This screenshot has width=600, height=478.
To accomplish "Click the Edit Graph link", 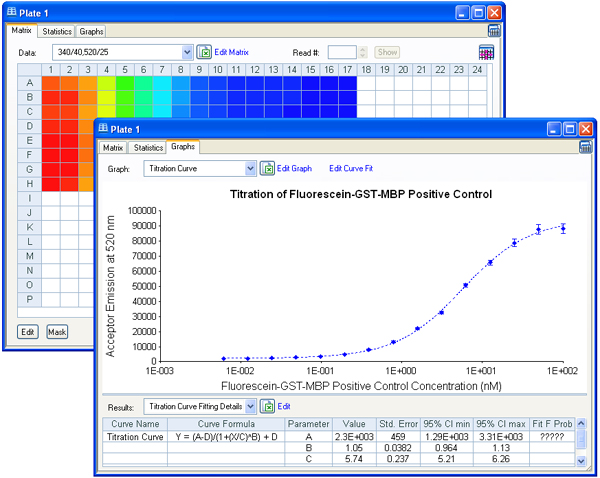I will click(294, 168).
